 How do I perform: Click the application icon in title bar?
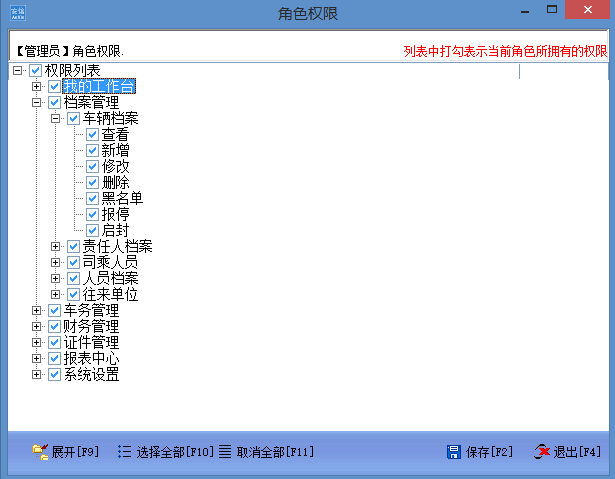point(18,13)
